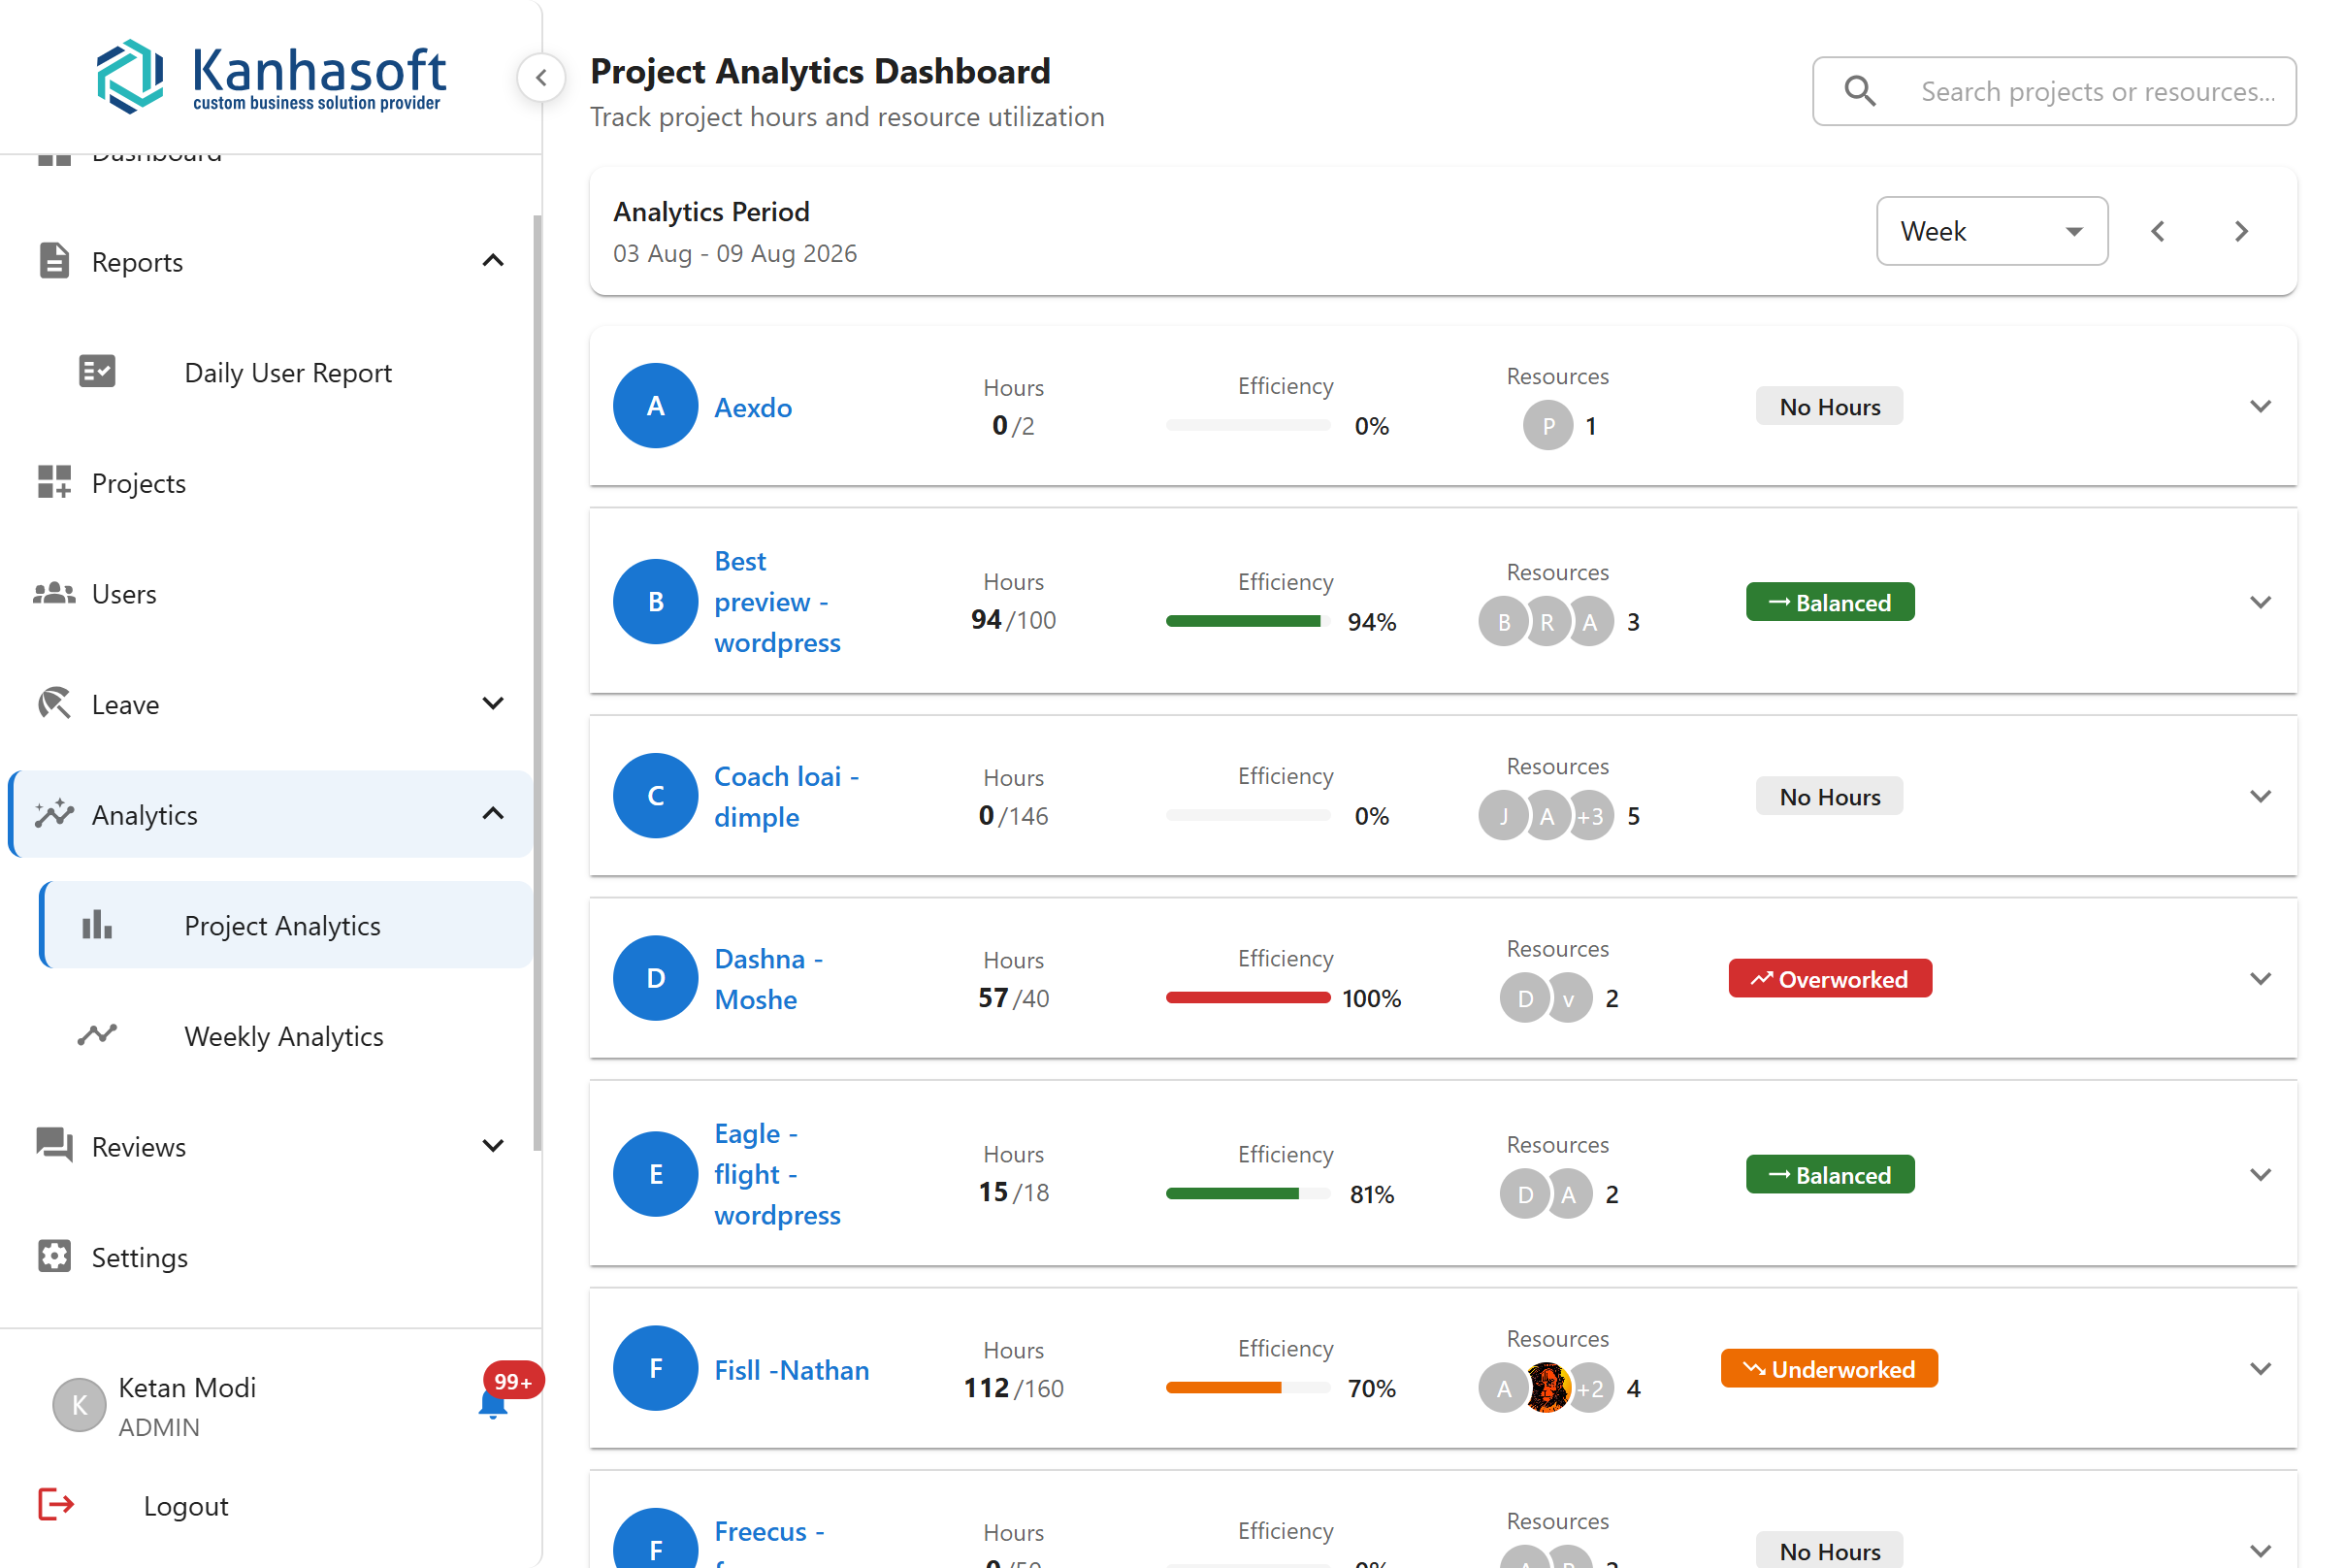Click the Analytics sparkline icon
The width and height of the screenshot is (2344, 1568).
click(54, 814)
